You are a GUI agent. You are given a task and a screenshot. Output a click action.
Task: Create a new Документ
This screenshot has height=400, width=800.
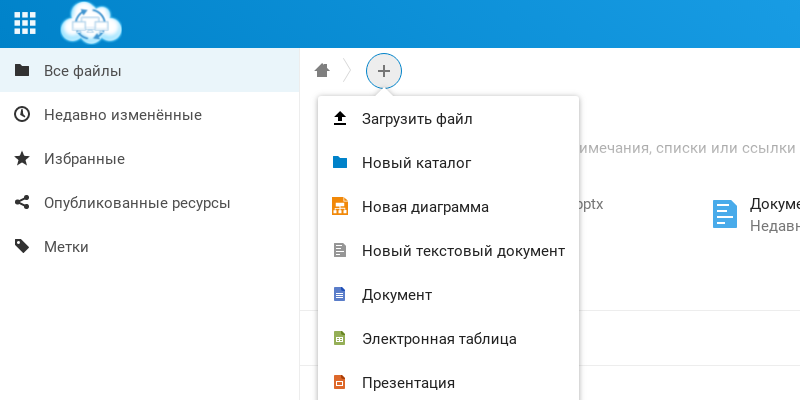coord(448,294)
